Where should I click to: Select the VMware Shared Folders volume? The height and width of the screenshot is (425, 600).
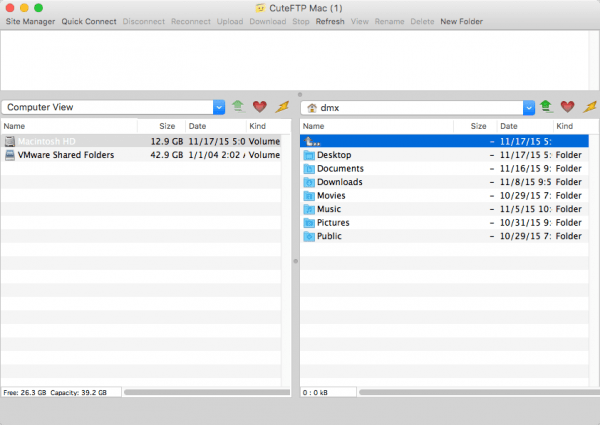click(66, 155)
